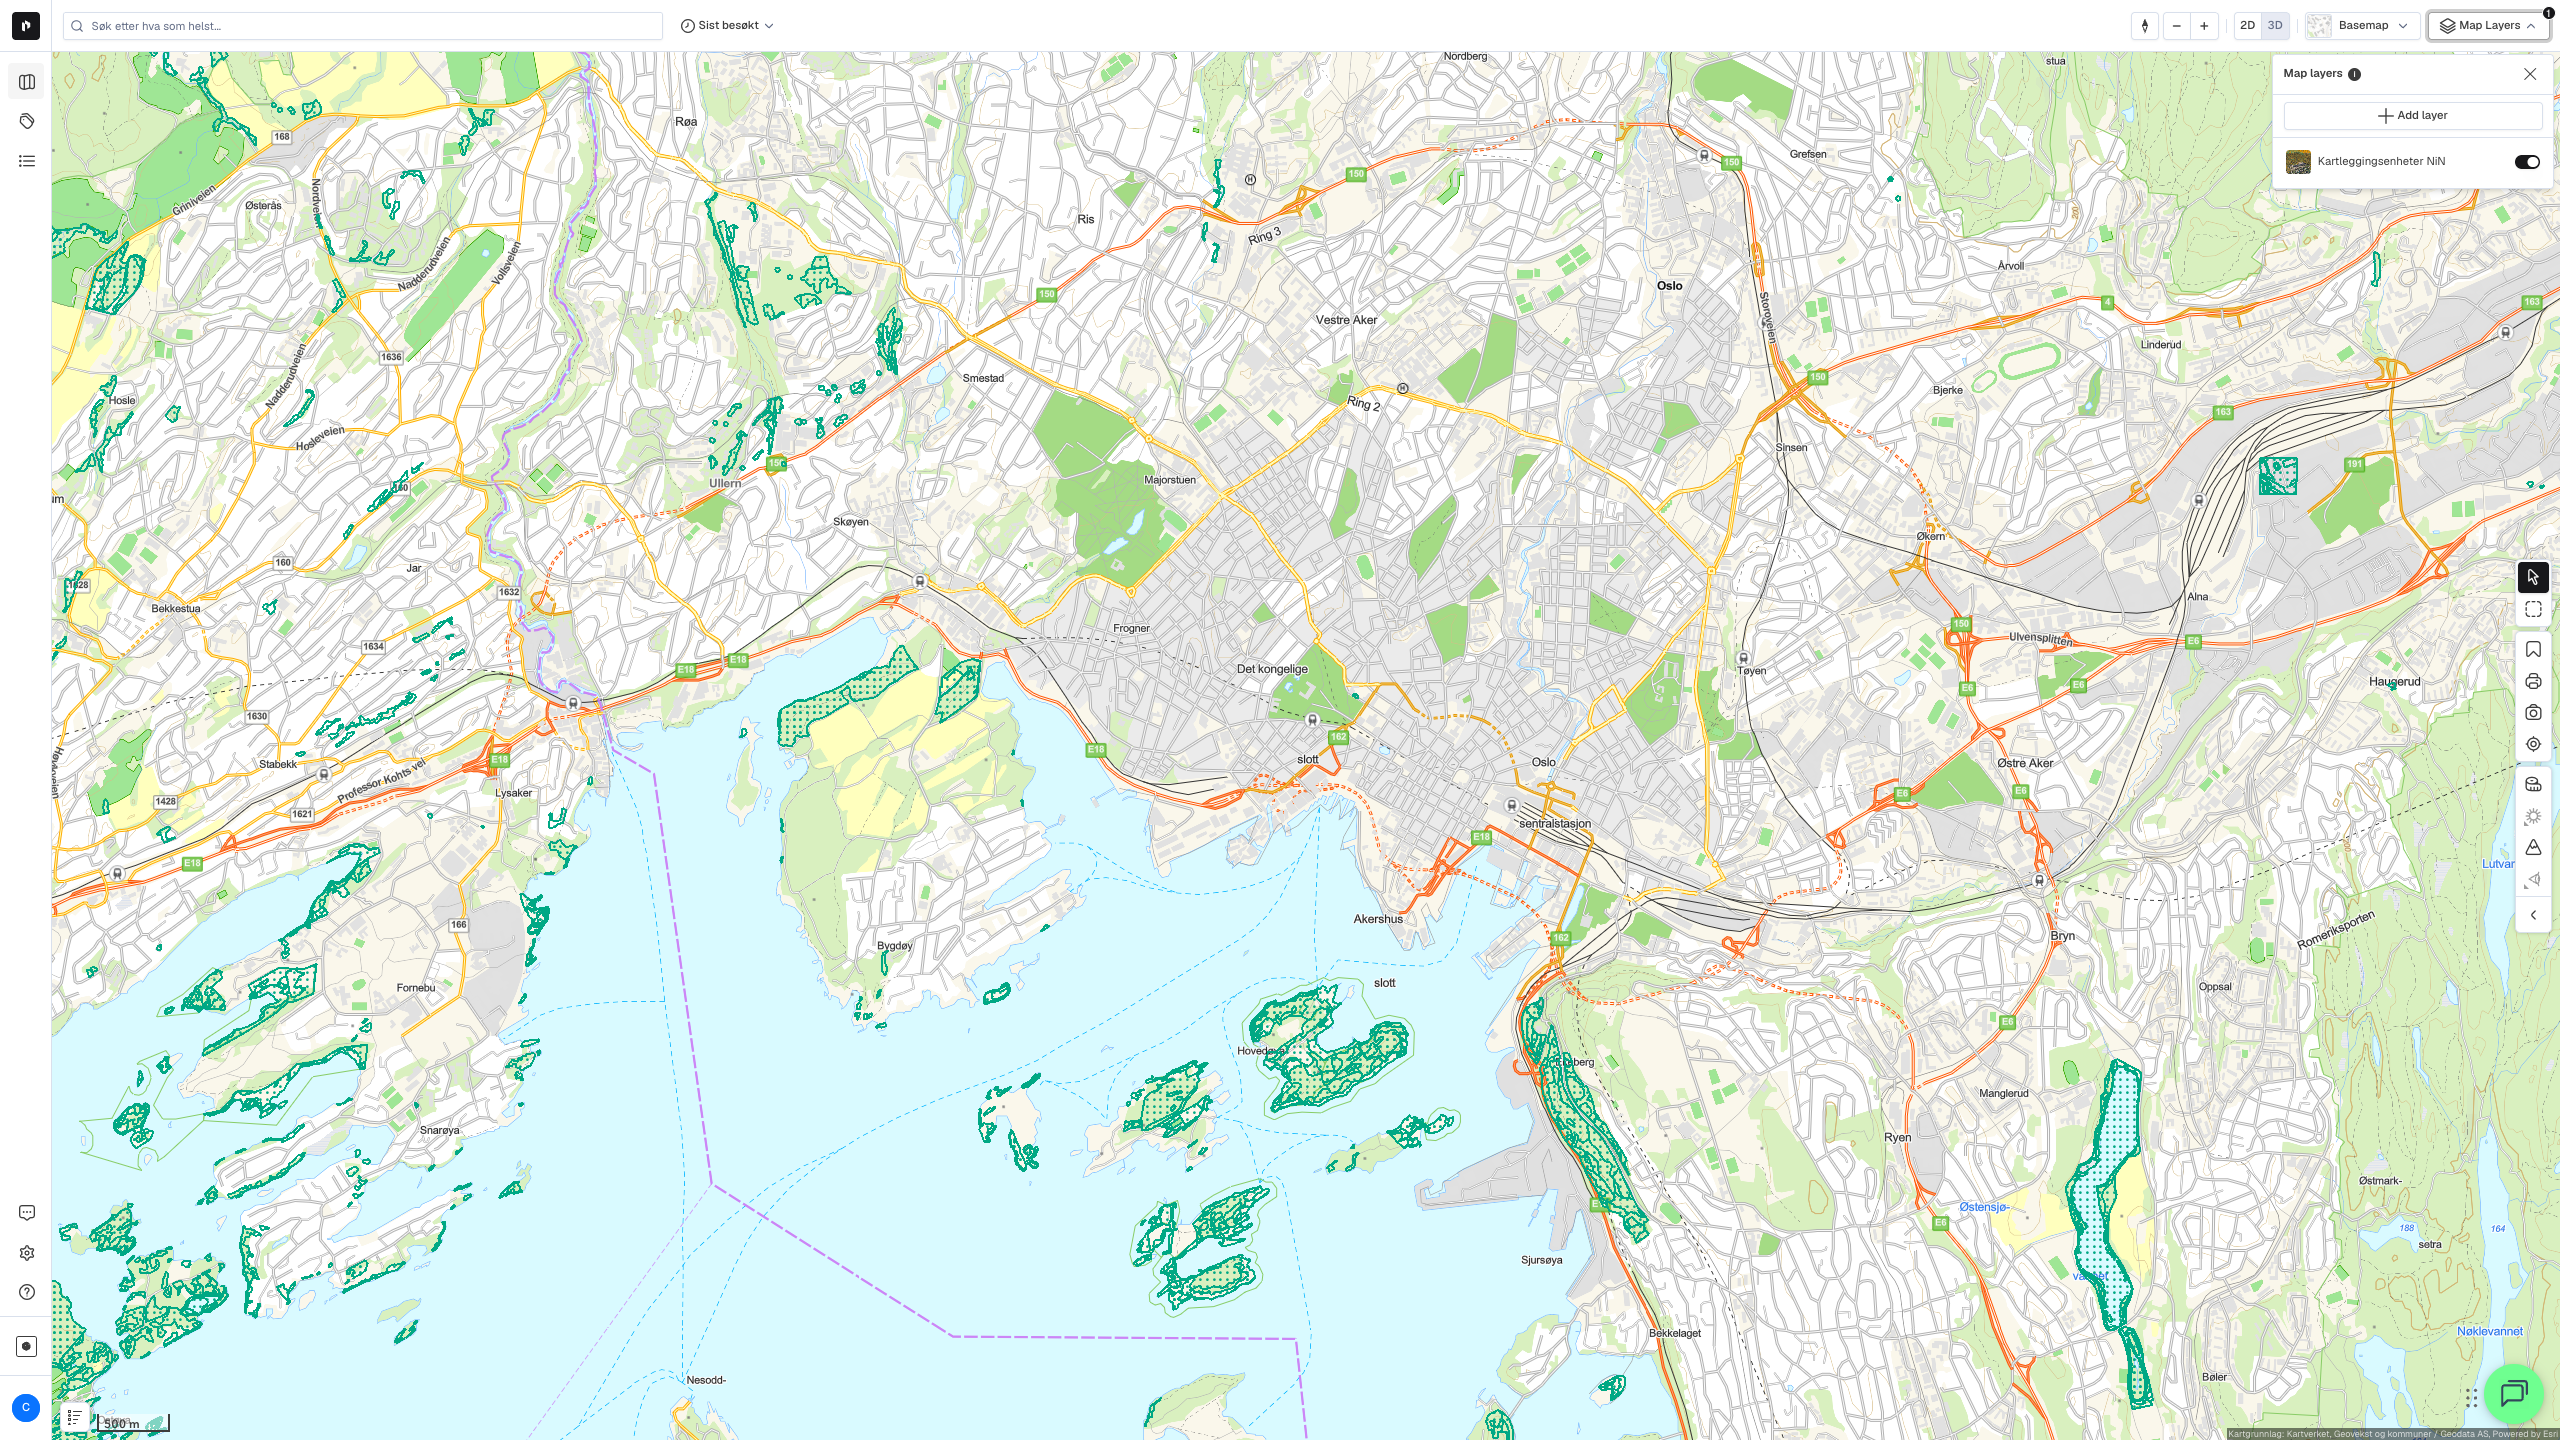Collapse the Map Layers dropdown button
The image size is (2560, 1440).
(x=2488, y=26)
